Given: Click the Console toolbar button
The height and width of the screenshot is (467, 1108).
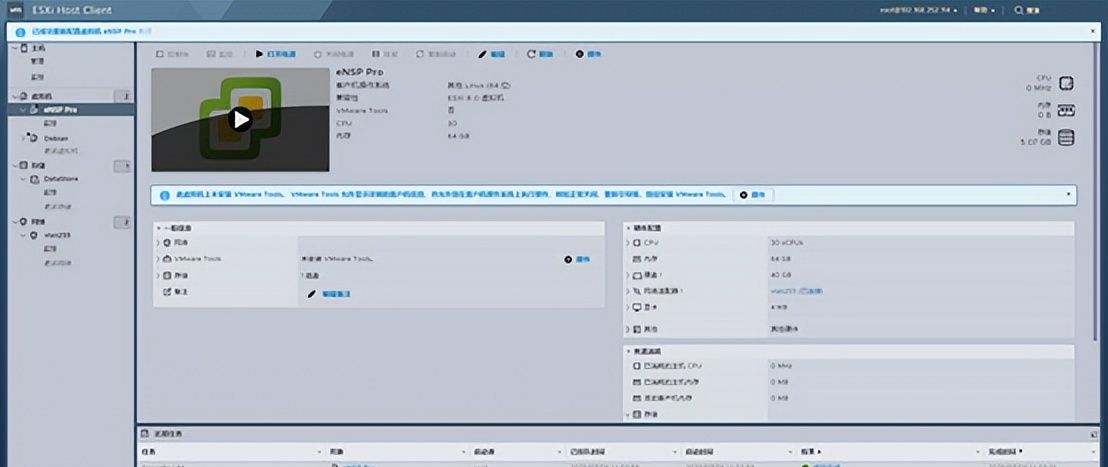Looking at the screenshot, I should point(172,54).
